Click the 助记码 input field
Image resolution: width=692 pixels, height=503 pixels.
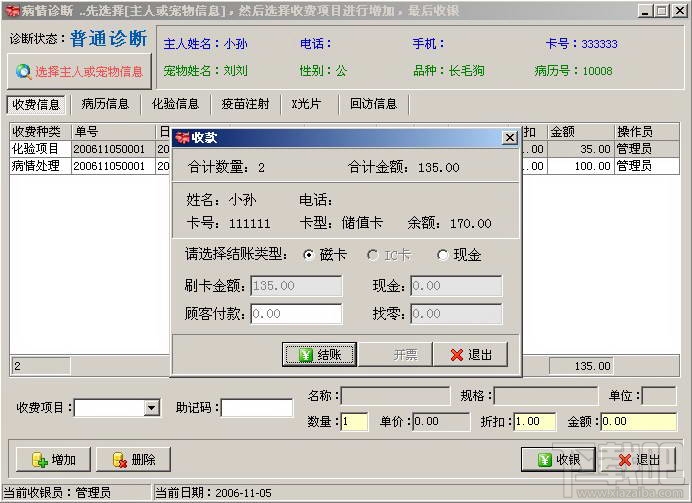point(257,408)
